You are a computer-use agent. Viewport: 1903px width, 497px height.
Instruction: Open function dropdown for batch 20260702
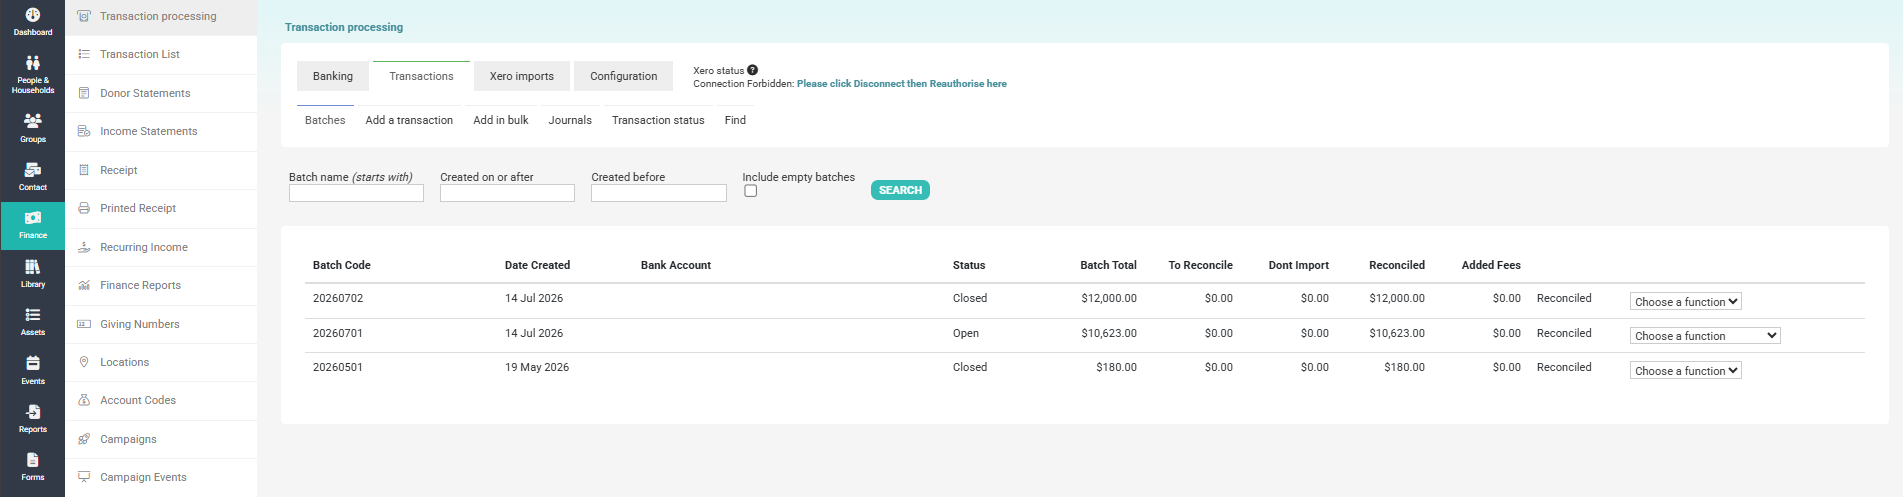(1685, 302)
